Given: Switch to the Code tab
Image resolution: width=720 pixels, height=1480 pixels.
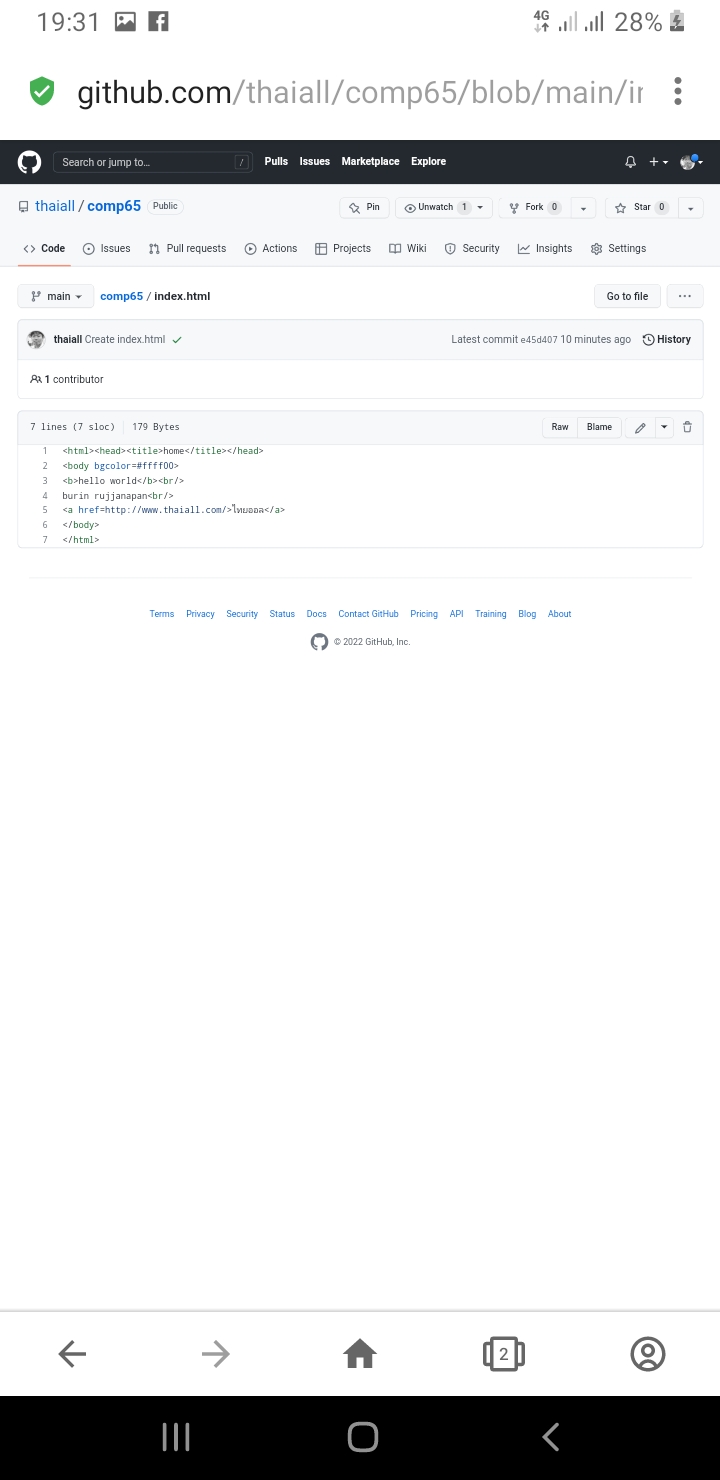Looking at the screenshot, I should pyautogui.click(x=45, y=248).
